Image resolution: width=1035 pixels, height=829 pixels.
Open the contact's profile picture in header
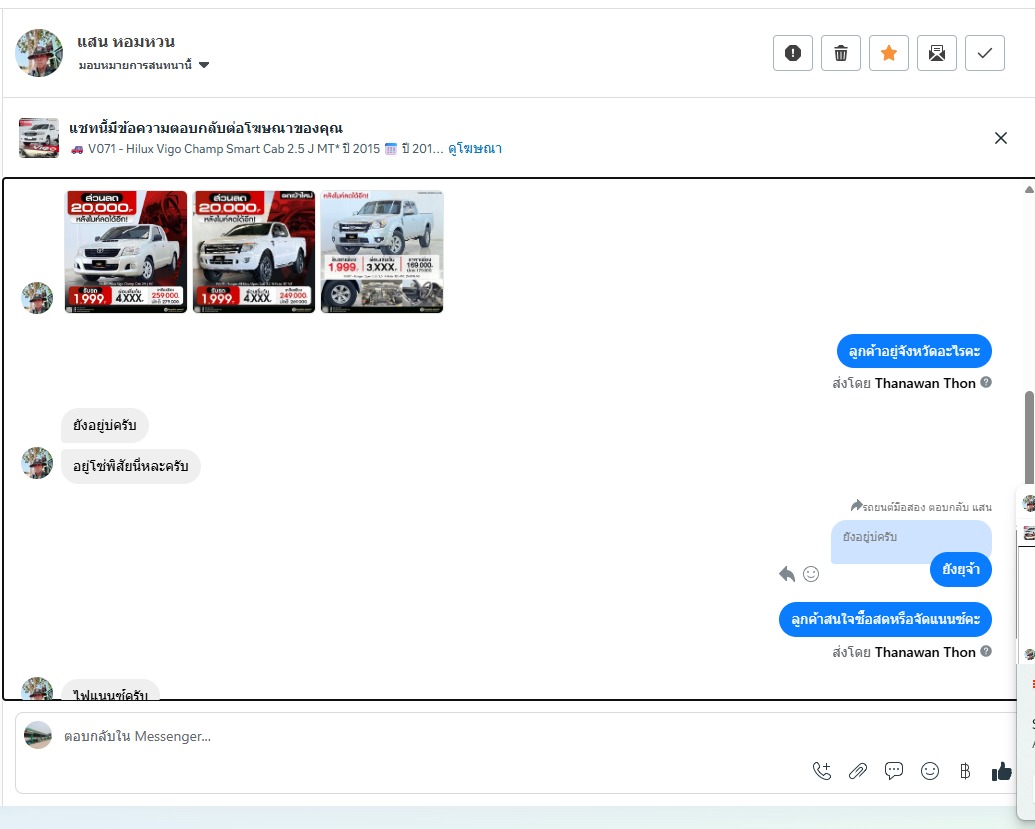tap(39, 53)
